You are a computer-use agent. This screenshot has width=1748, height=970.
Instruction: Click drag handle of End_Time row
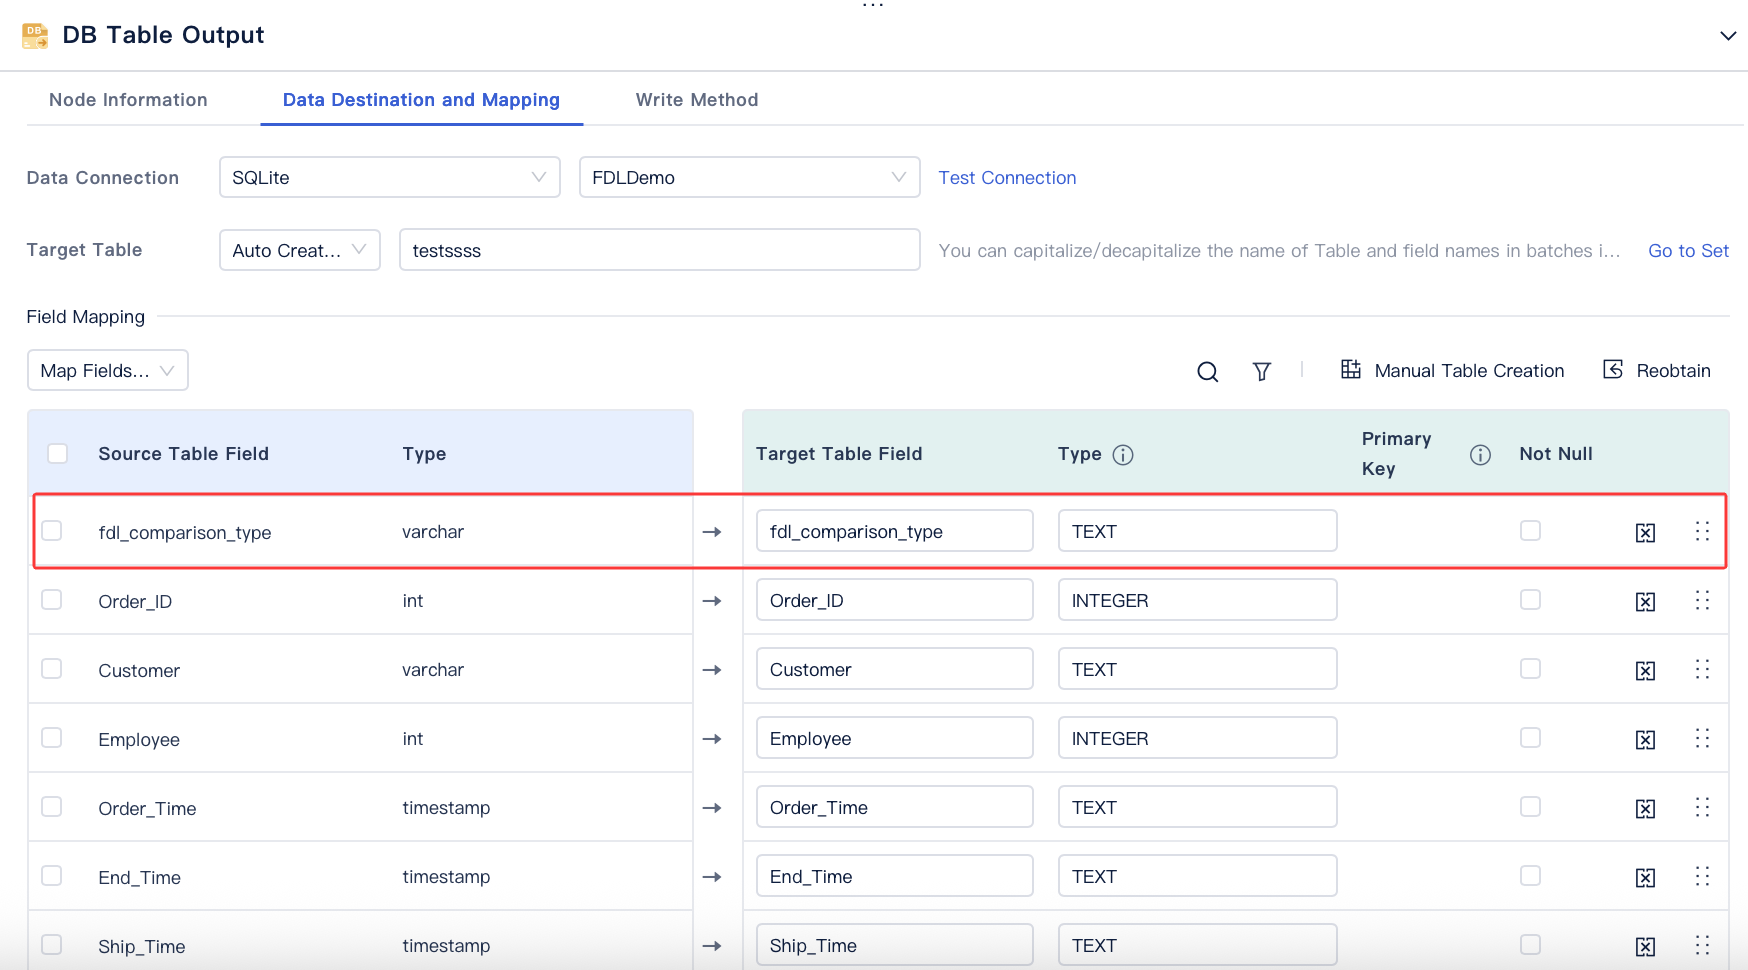coord(1702,876)
